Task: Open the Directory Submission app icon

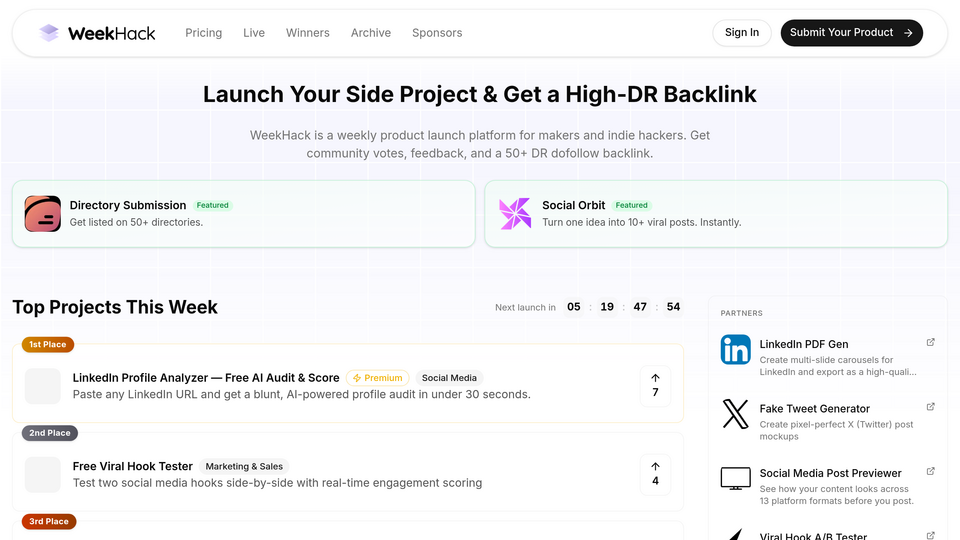Action: (43, 214)
